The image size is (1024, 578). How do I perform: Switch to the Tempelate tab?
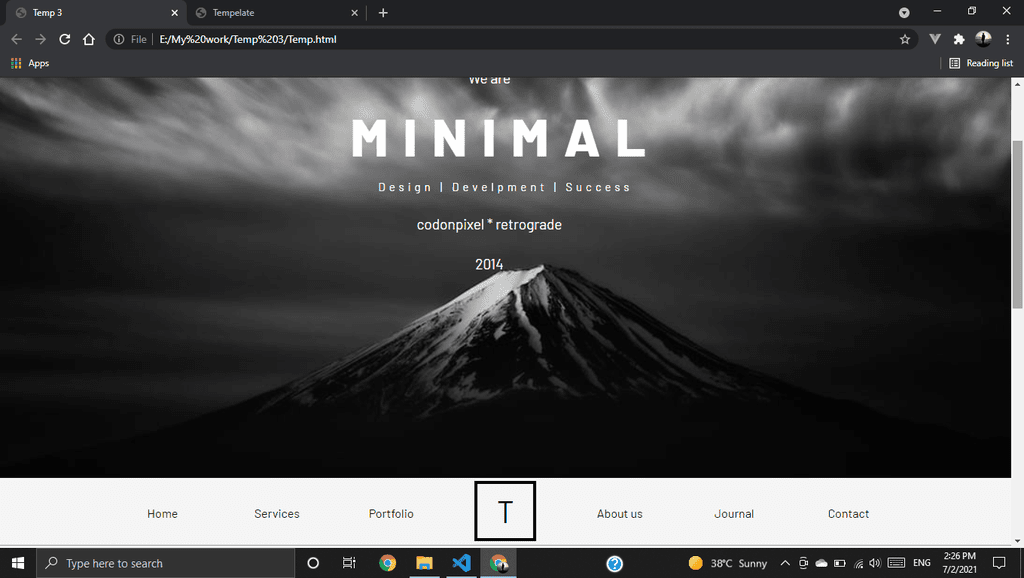coord(276,12)
